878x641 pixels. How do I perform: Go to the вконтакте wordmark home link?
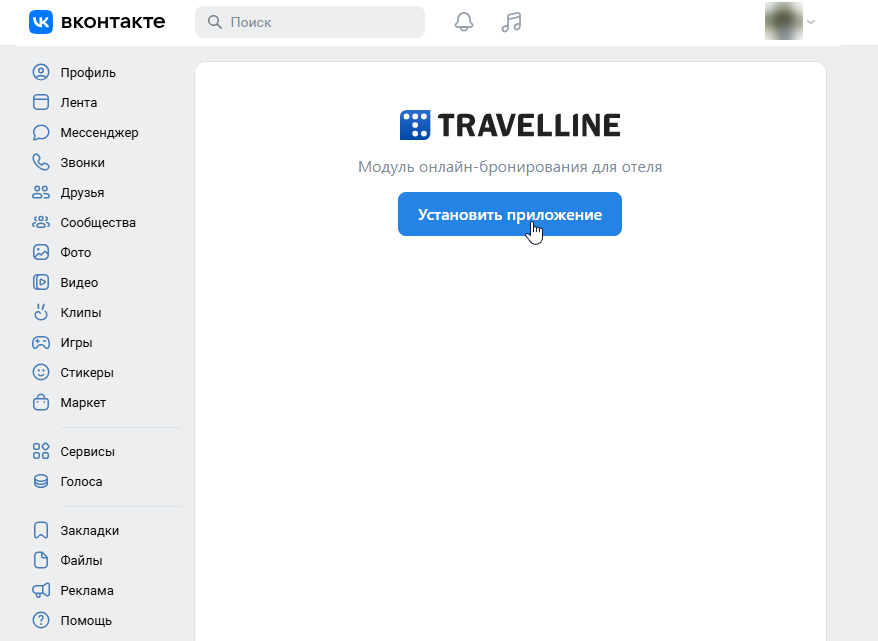point(113,22)
